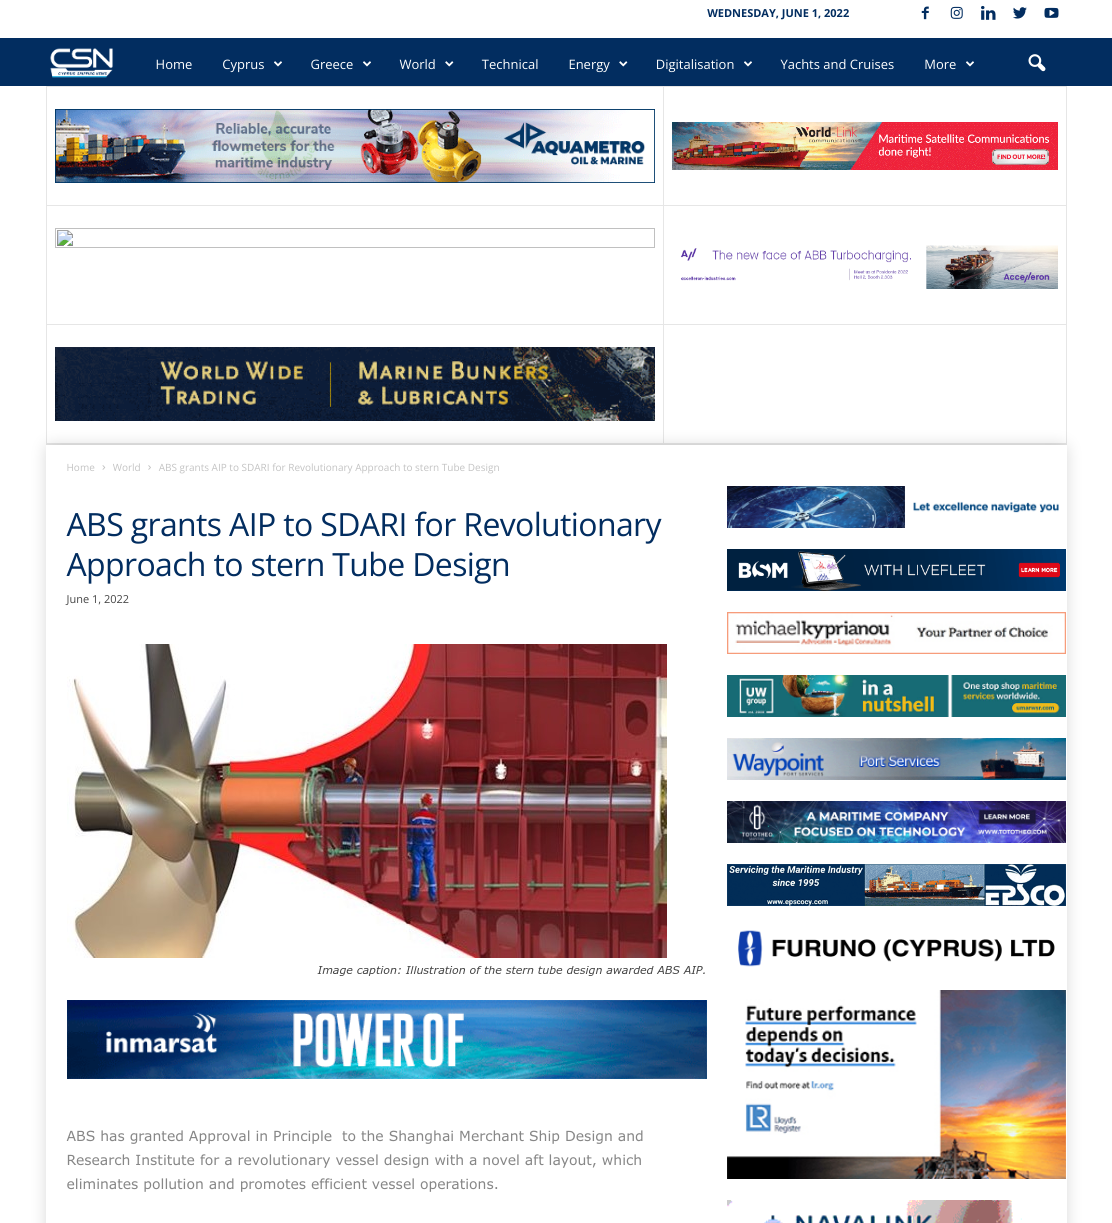Open the LinkedIn social icon
Viewport: 1112px width, 1223px height.
coord(988,13)
